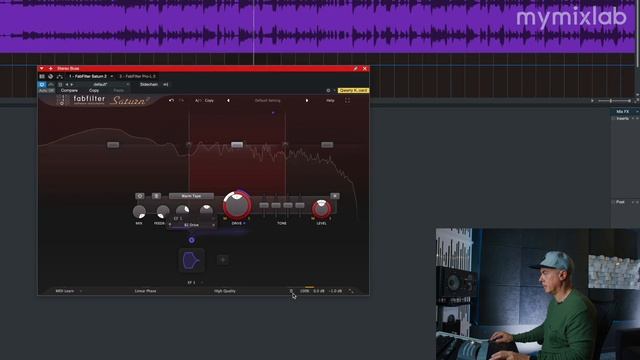This screenshot has width=640, height=360.
Task: Open the Warm Tape style dropdown
Action: (x=191, y=196)
